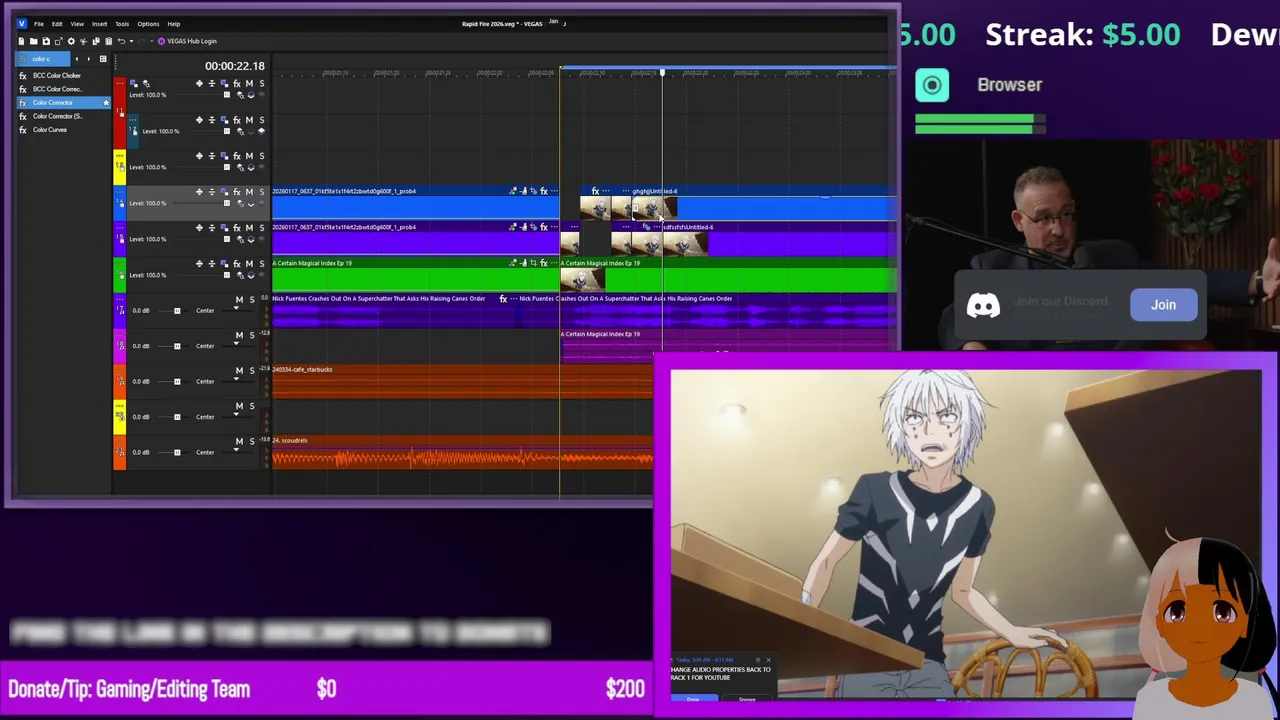Open the View menu

77,24
